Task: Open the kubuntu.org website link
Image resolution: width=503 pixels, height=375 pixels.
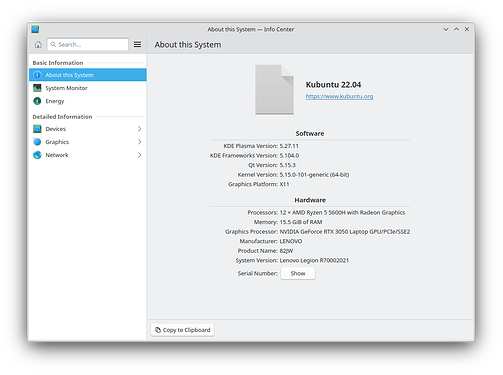Action: pyautogui.click(x=339, y=96)
